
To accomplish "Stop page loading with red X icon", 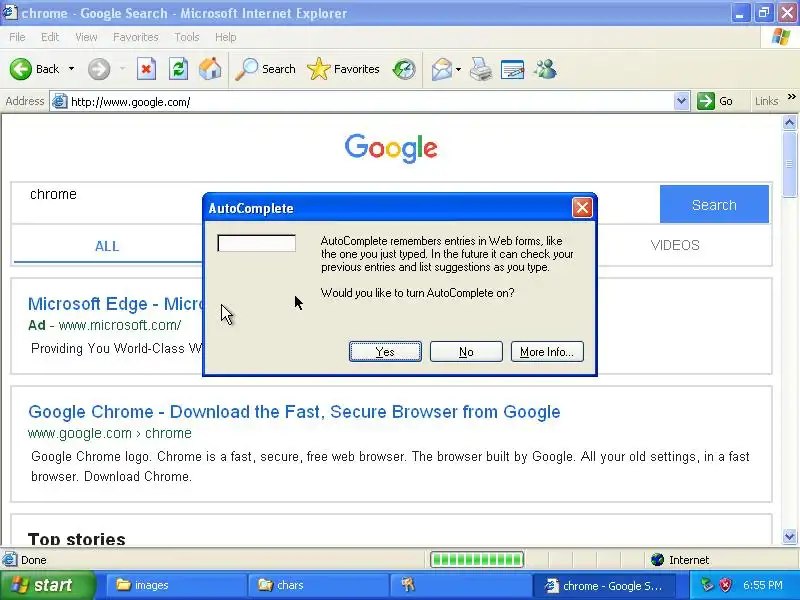I will coord(146,69).
